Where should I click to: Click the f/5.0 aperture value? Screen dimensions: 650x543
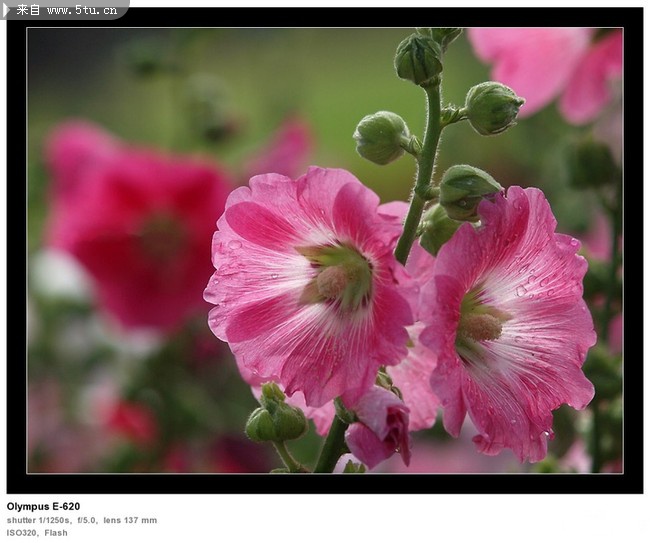90,520
